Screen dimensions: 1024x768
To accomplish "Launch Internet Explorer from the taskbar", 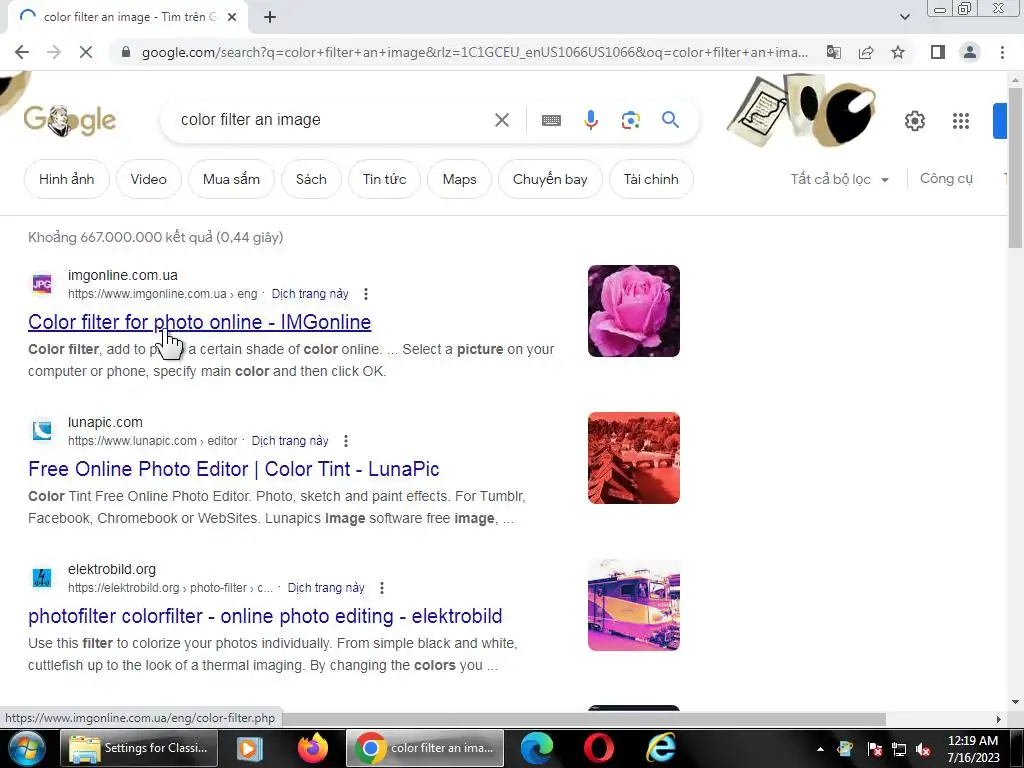I will (660, 748).
